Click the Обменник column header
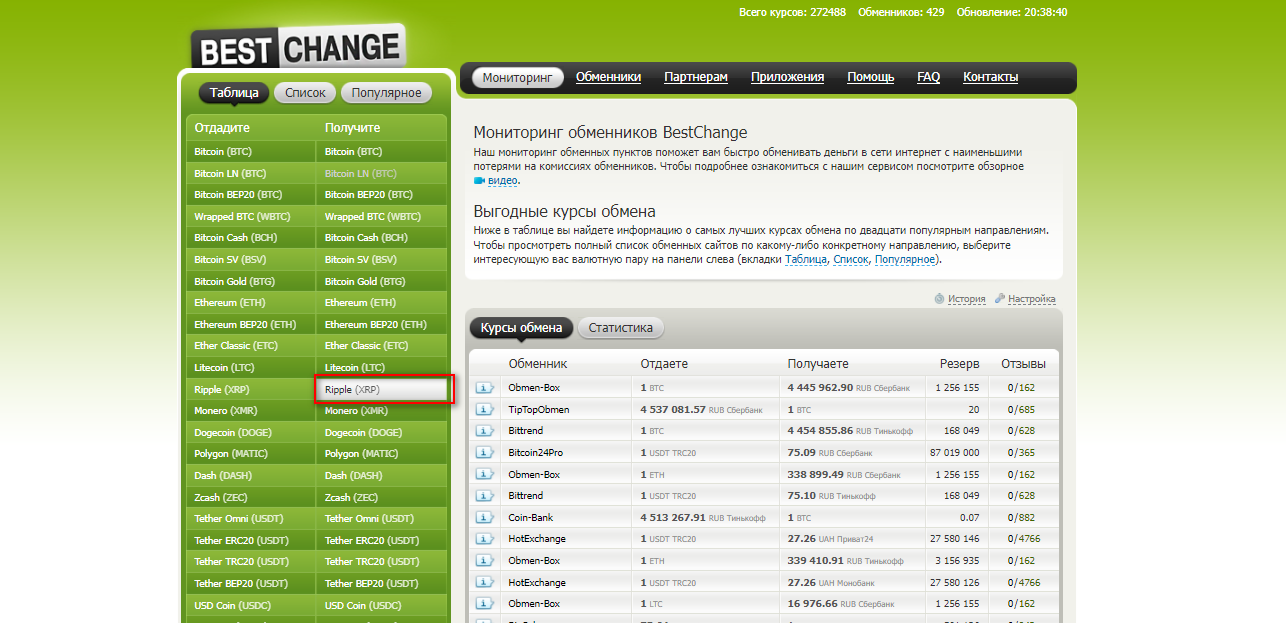The width and height of the screenshot is (1286, 623). coord(538,364)
